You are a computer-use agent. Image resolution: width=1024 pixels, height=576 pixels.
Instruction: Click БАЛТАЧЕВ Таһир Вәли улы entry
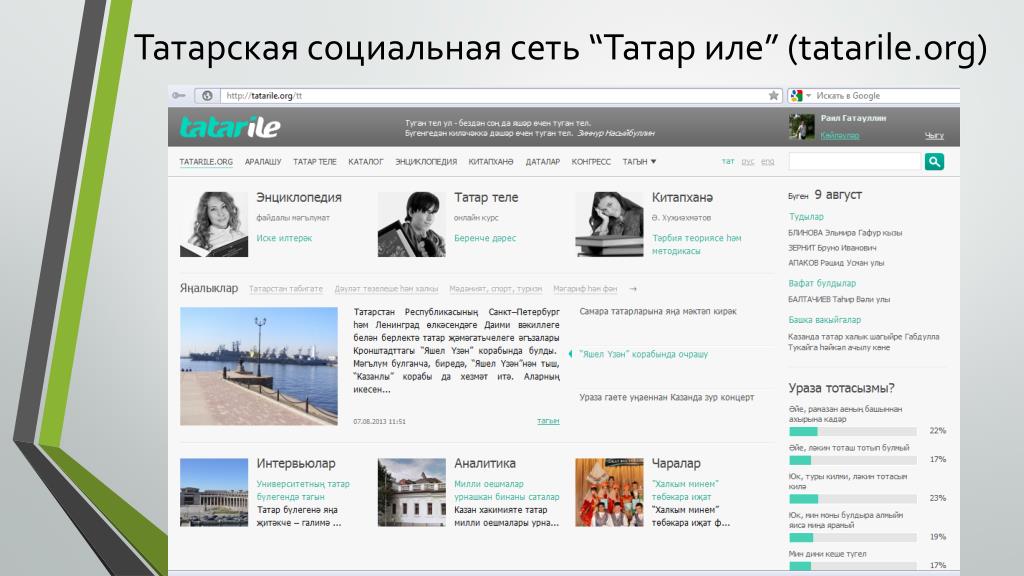pos(839,300)
